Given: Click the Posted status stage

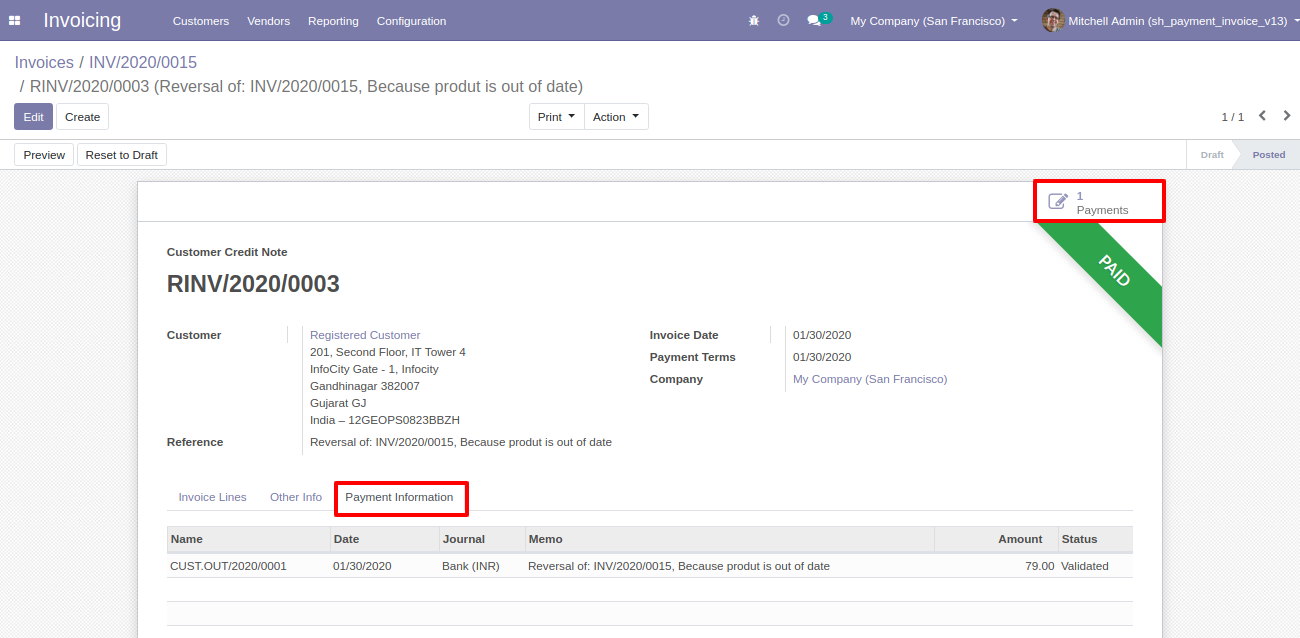Looking at the screenshot, I should pyautogui.click(x=1269, y=155).
